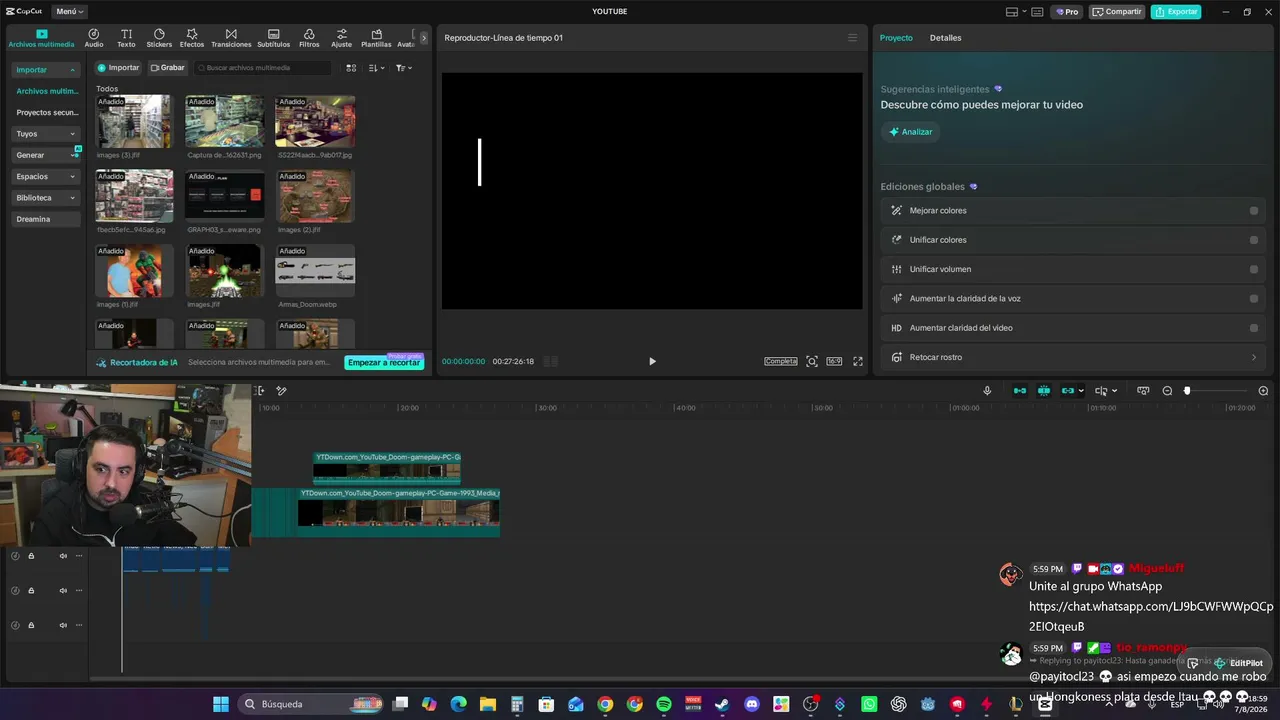The height and width of the screenshot is (720, 1280).
Task: Open the Texto tools tab
Action: pyautogui.click(x=126, y=38)
